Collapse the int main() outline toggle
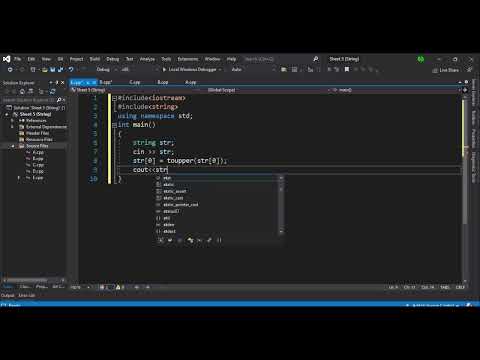The width and height of the screenshot is (480, 360). click(114, 125)
